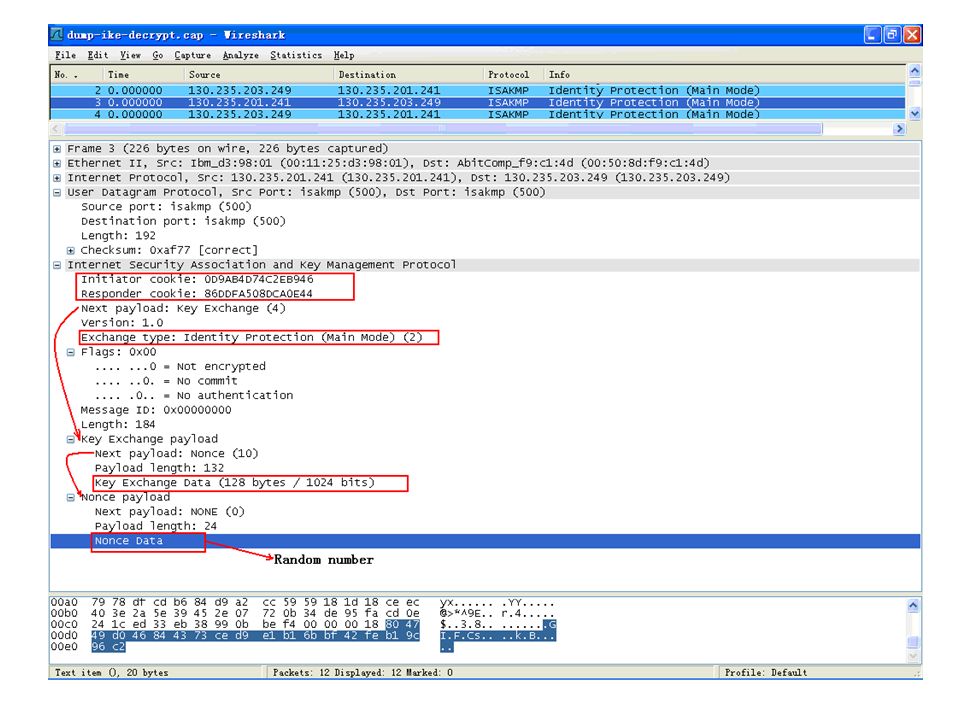This screenshot has height=720, width=960.
Task: Select the Message ID: 0x00000000 line
Action: pos(156,410)
